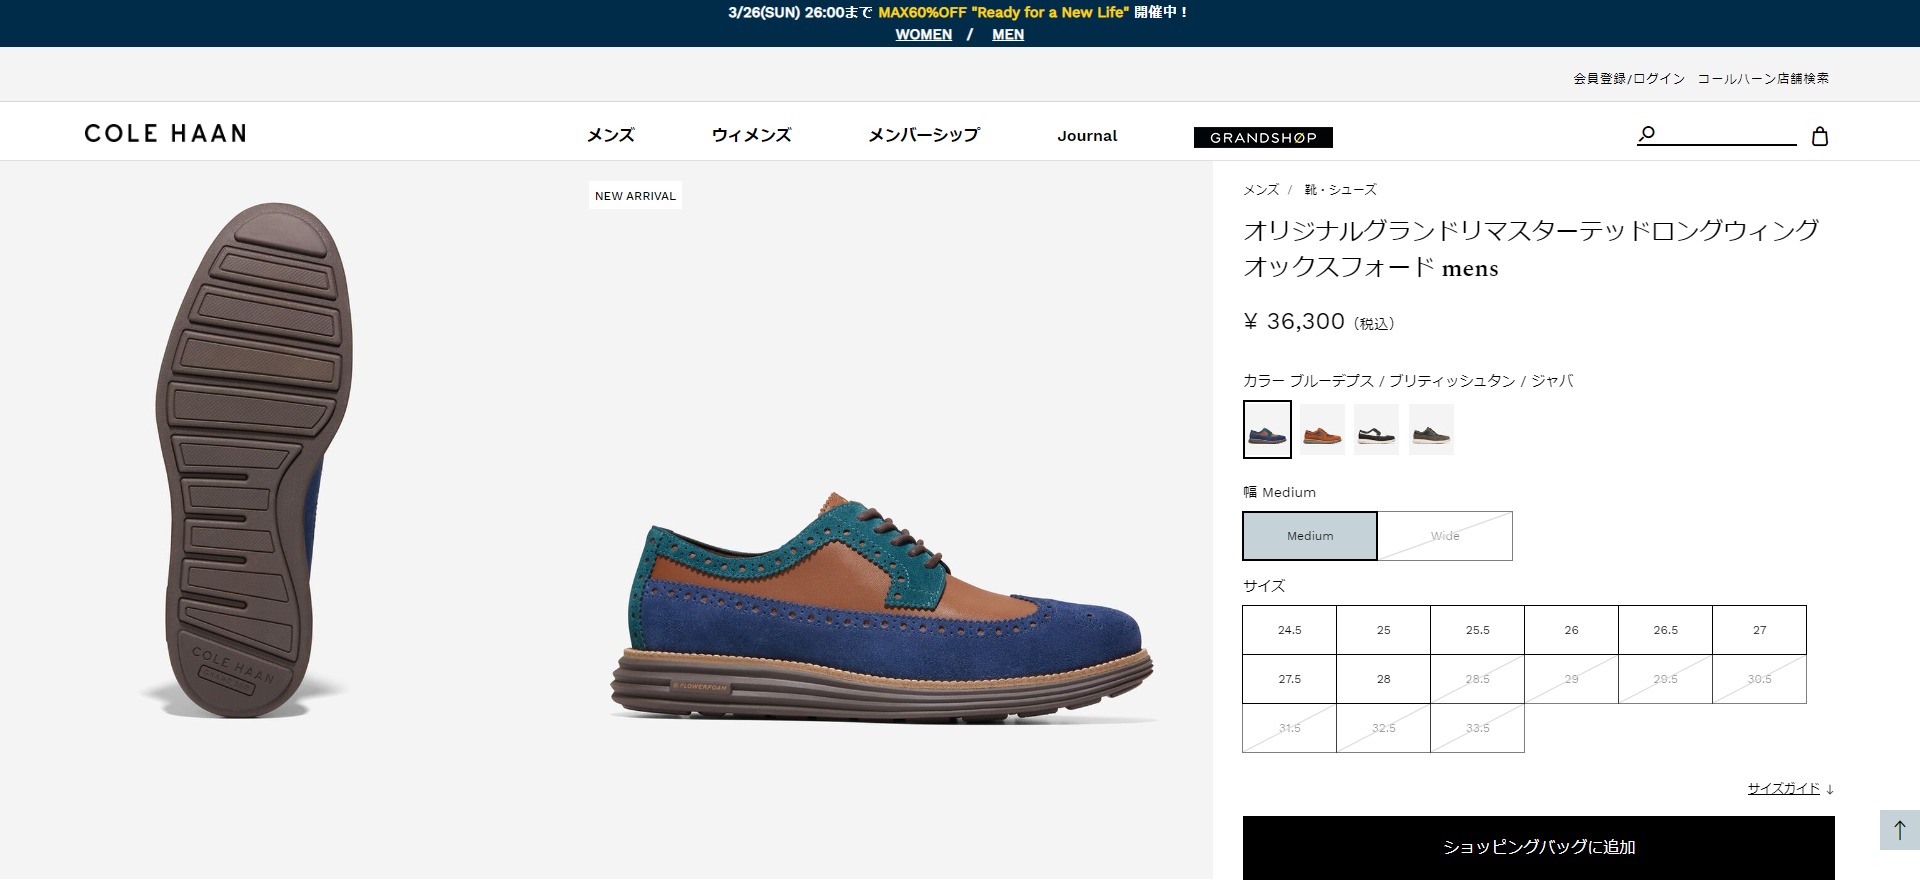Click 靴・シューズ breadcrumb link
The width and height of the screenshot is (1920, 880).
(1340, 189)
